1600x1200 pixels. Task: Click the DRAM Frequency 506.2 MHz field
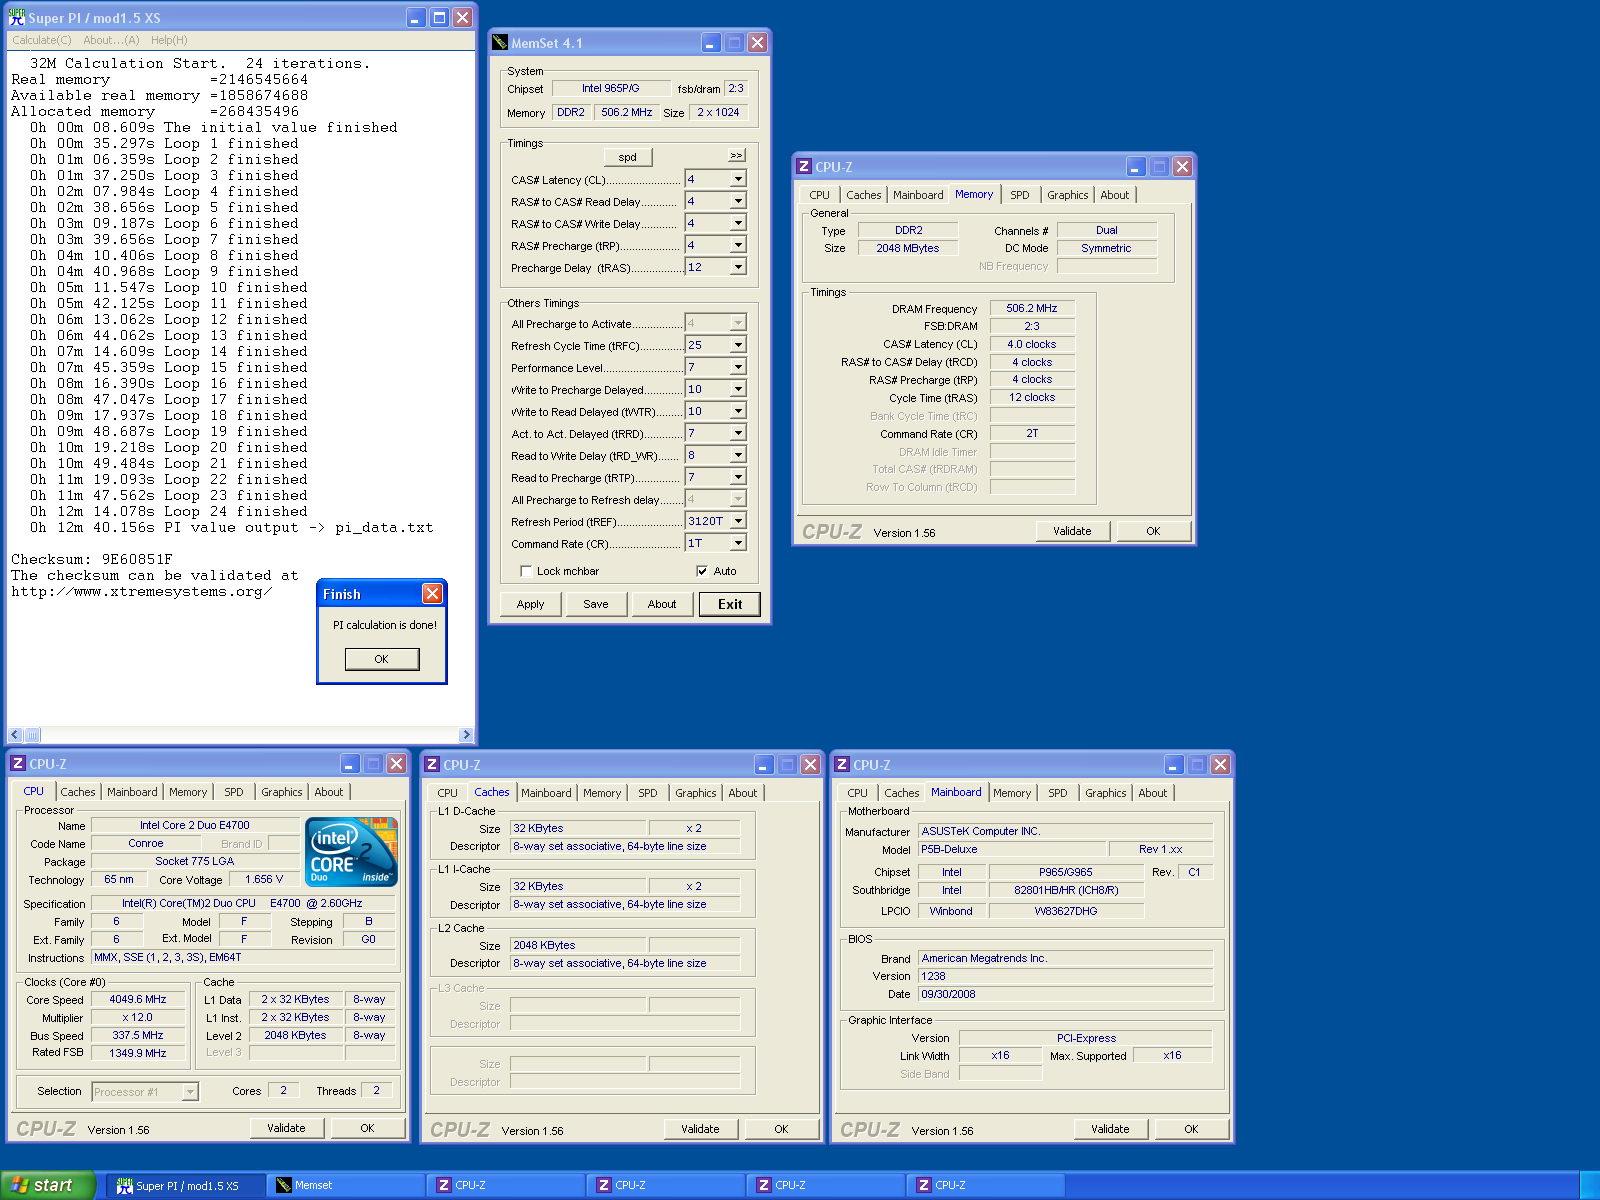1032,308
